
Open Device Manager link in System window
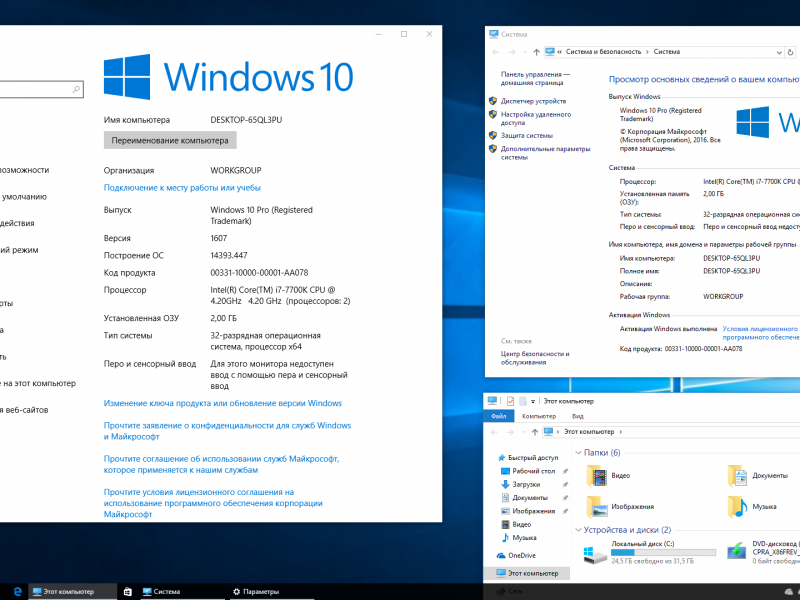point(533,101)
